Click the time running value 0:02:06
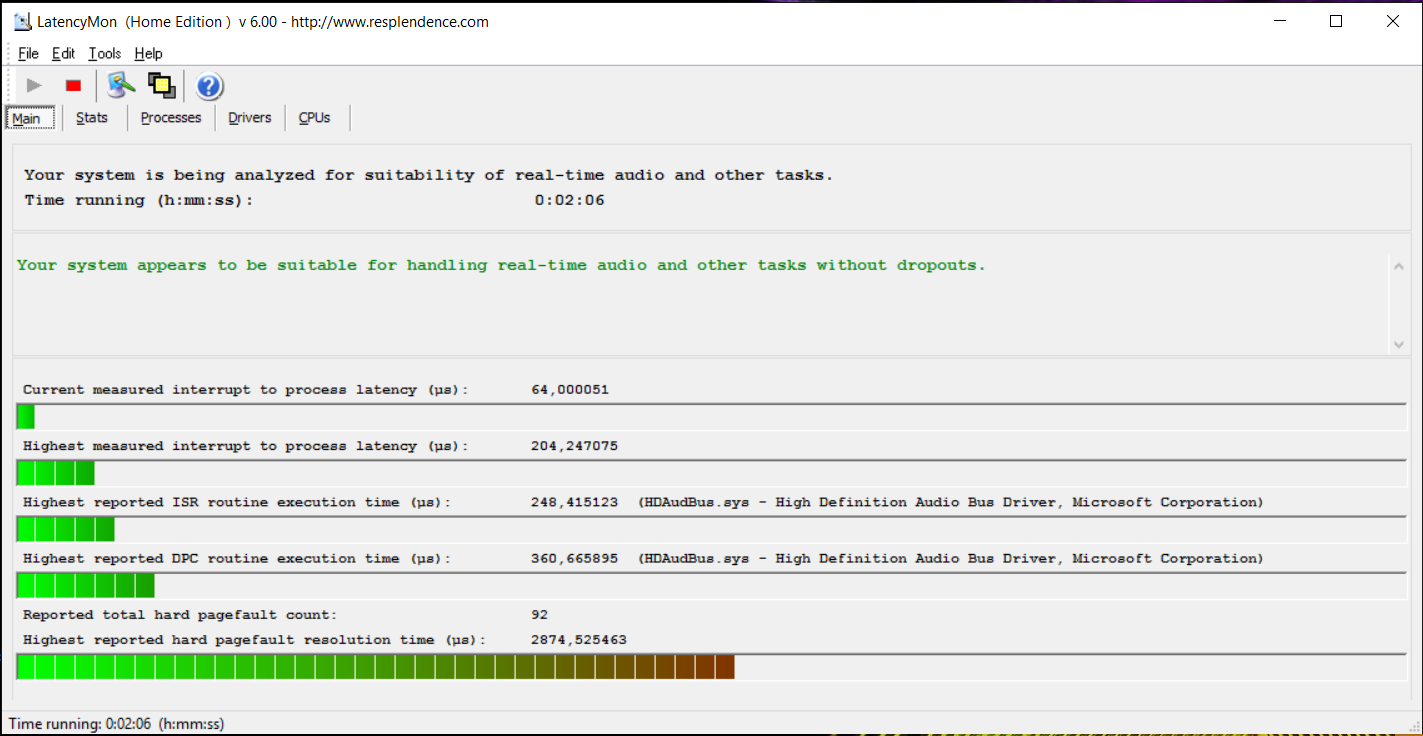 coord(570,201)
